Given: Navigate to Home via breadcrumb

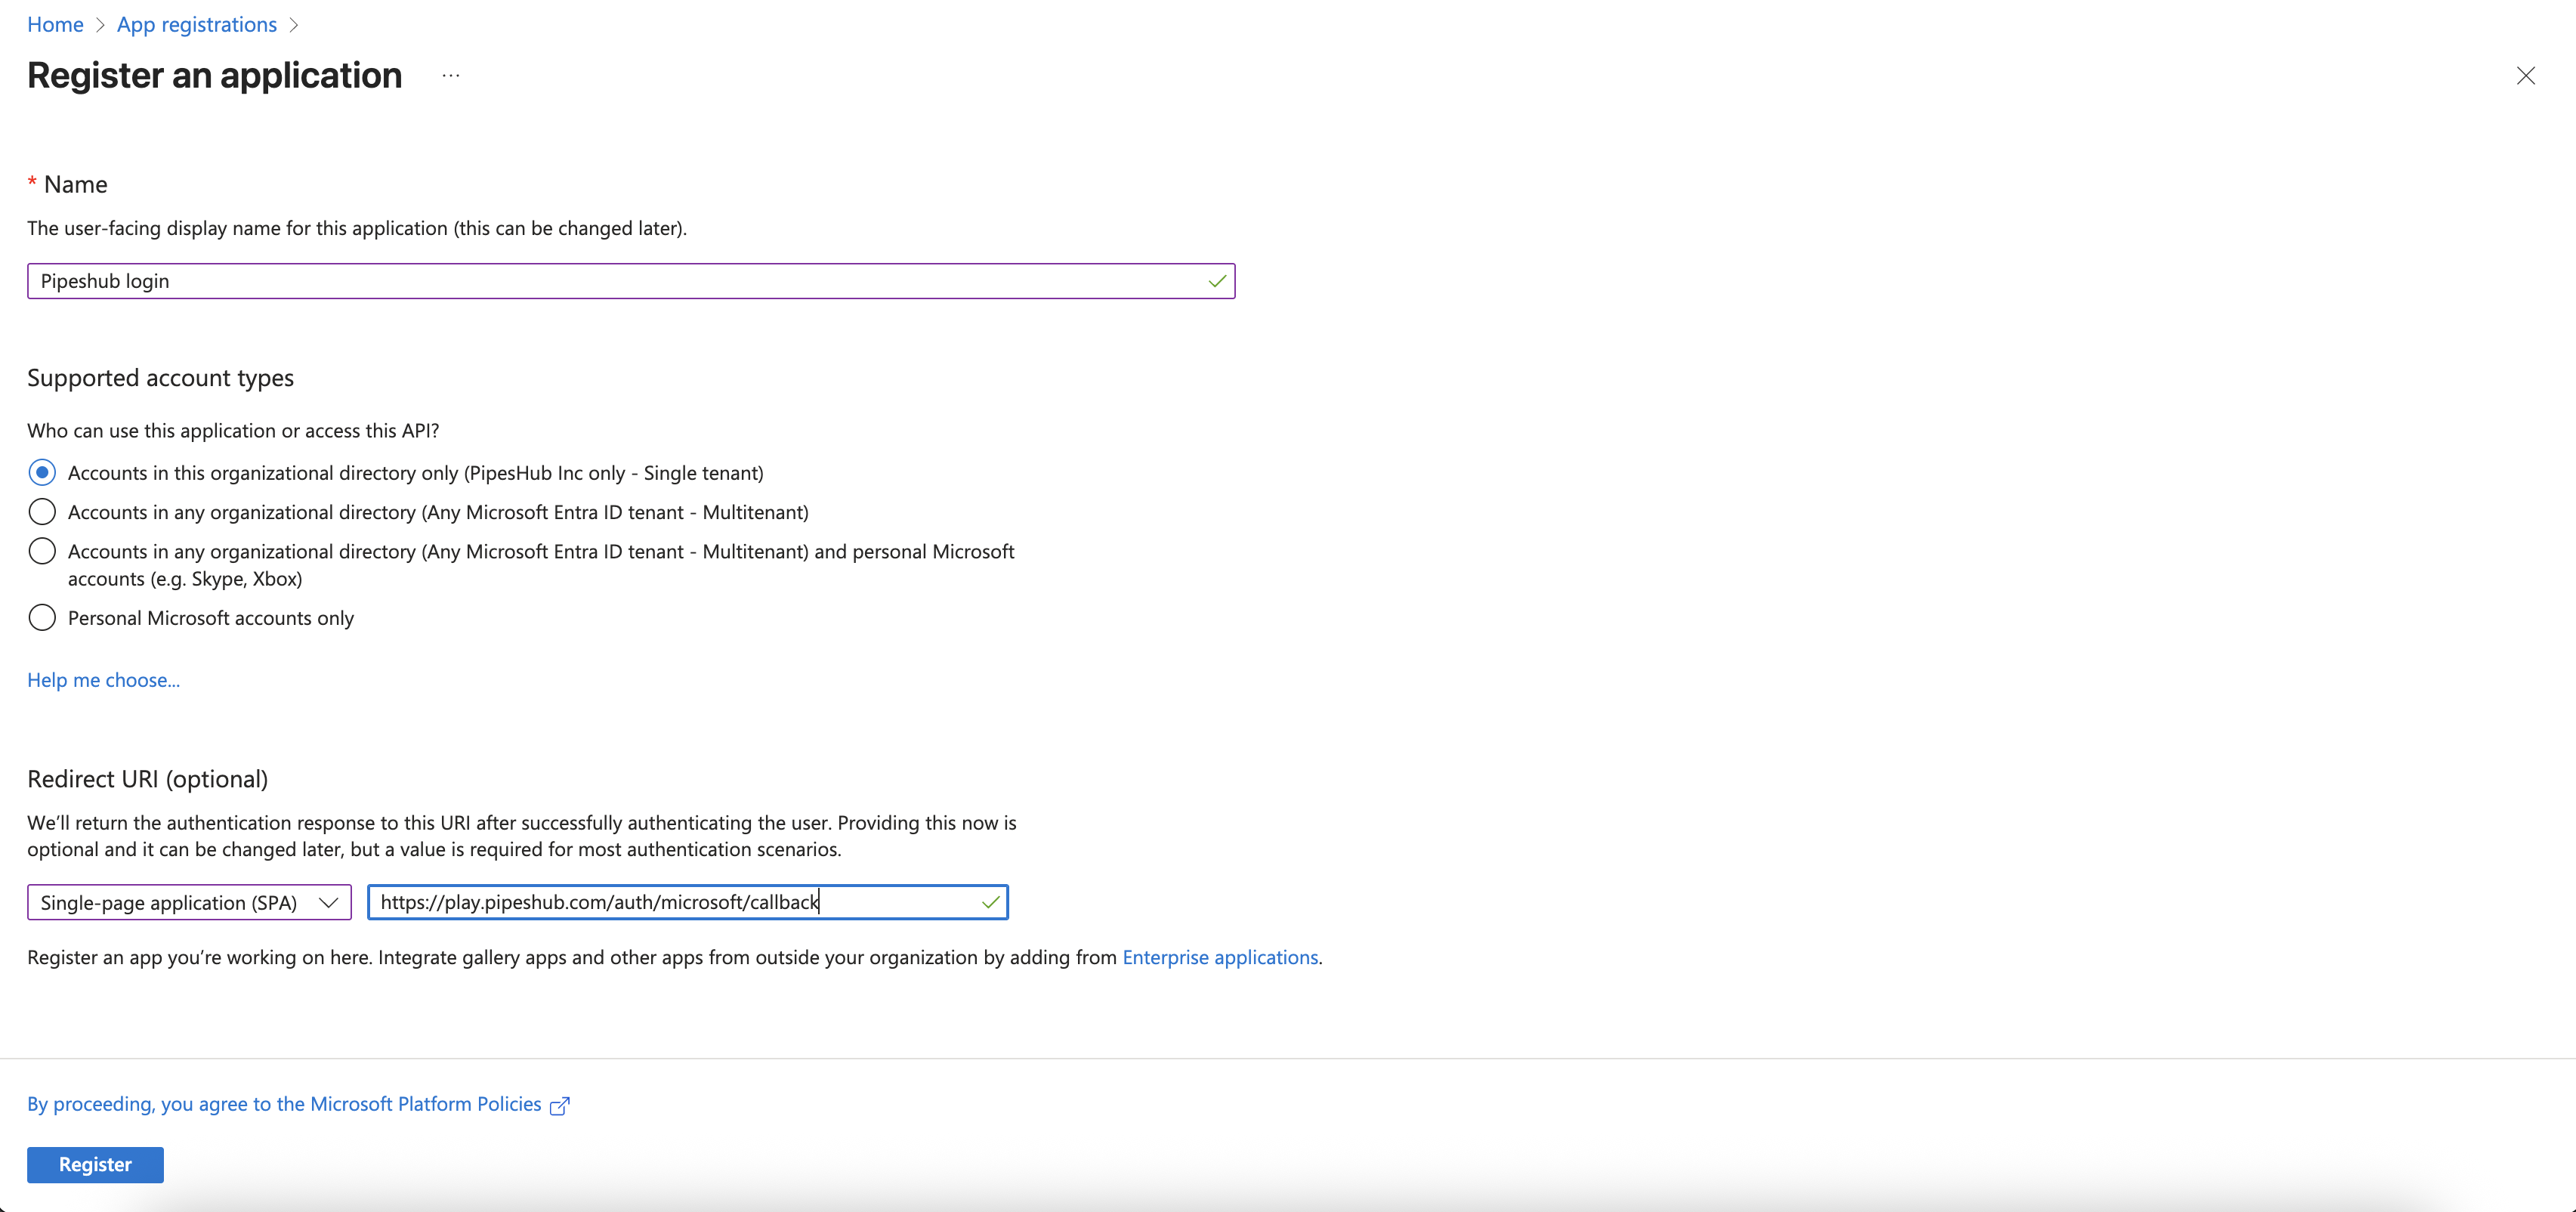Looking at the screenshot, I should point(55,24).
